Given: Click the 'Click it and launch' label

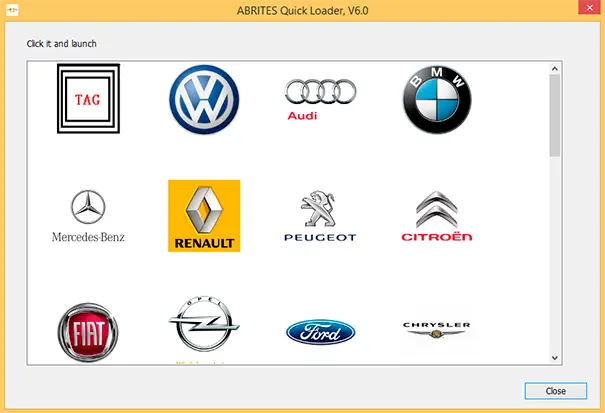Looking at the screenshot, I should tap(62, 43).
